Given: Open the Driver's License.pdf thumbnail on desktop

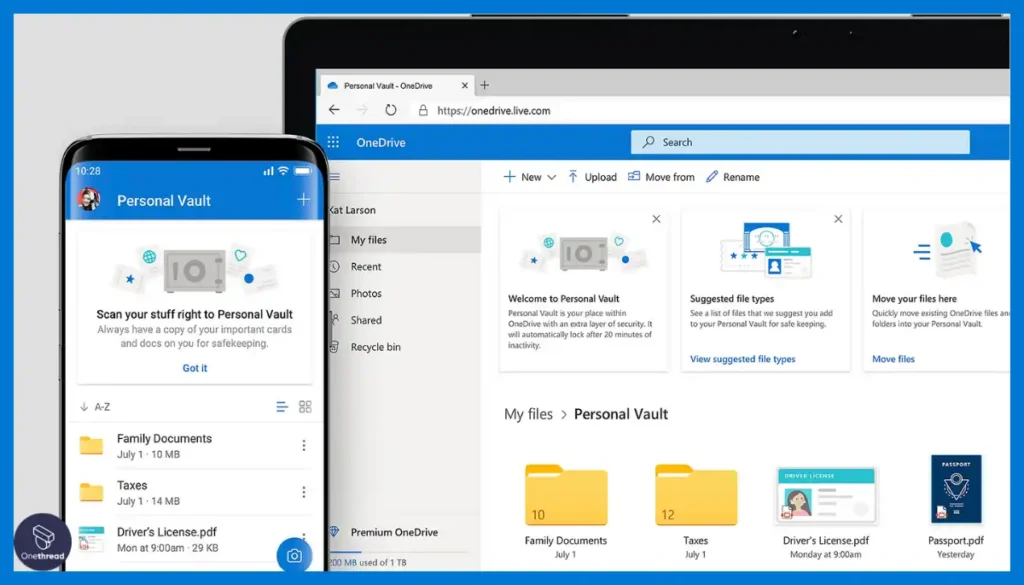Looking at the screenshot, I should pyautogui.click(x=825, y=495).
